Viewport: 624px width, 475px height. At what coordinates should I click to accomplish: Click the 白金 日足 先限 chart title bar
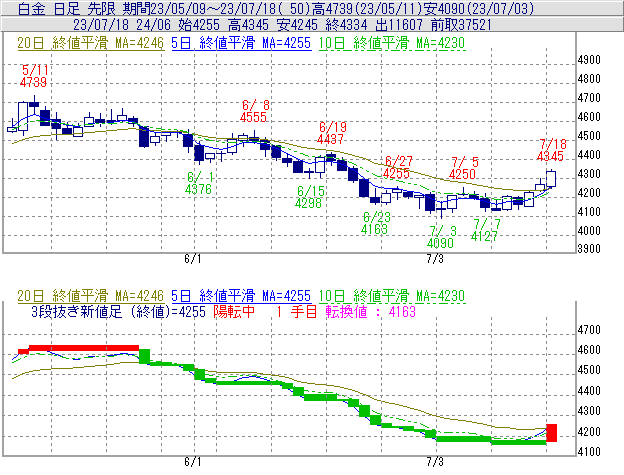pos(312,8)
